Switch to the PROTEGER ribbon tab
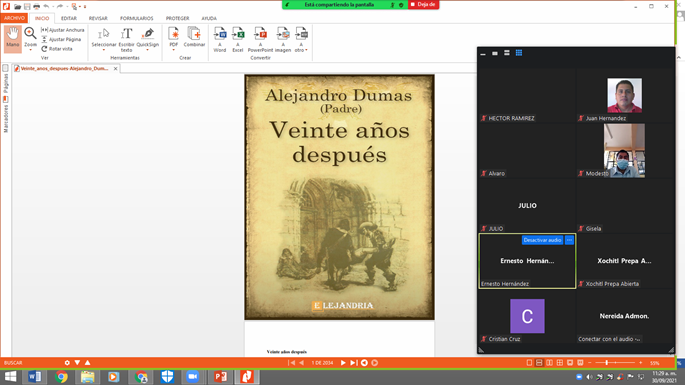The height and width of the screenshot is (385, 685). (x=177, y=18)
